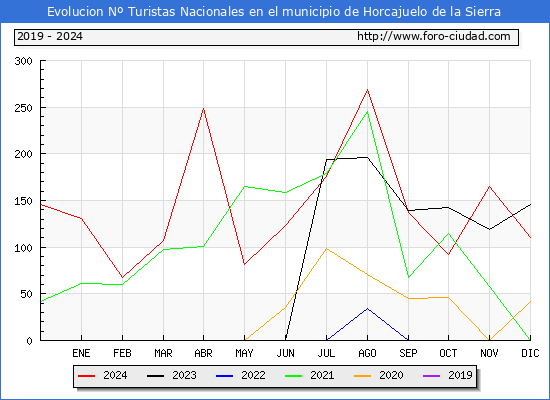This screenshot has height=400, width=550.
Task: Click the 0 y-axis value
Action: [x=29, y=341]
